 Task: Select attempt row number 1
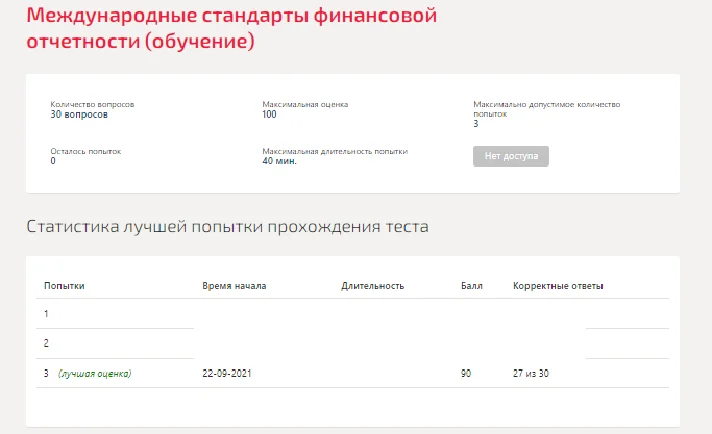tap(352, 314)
